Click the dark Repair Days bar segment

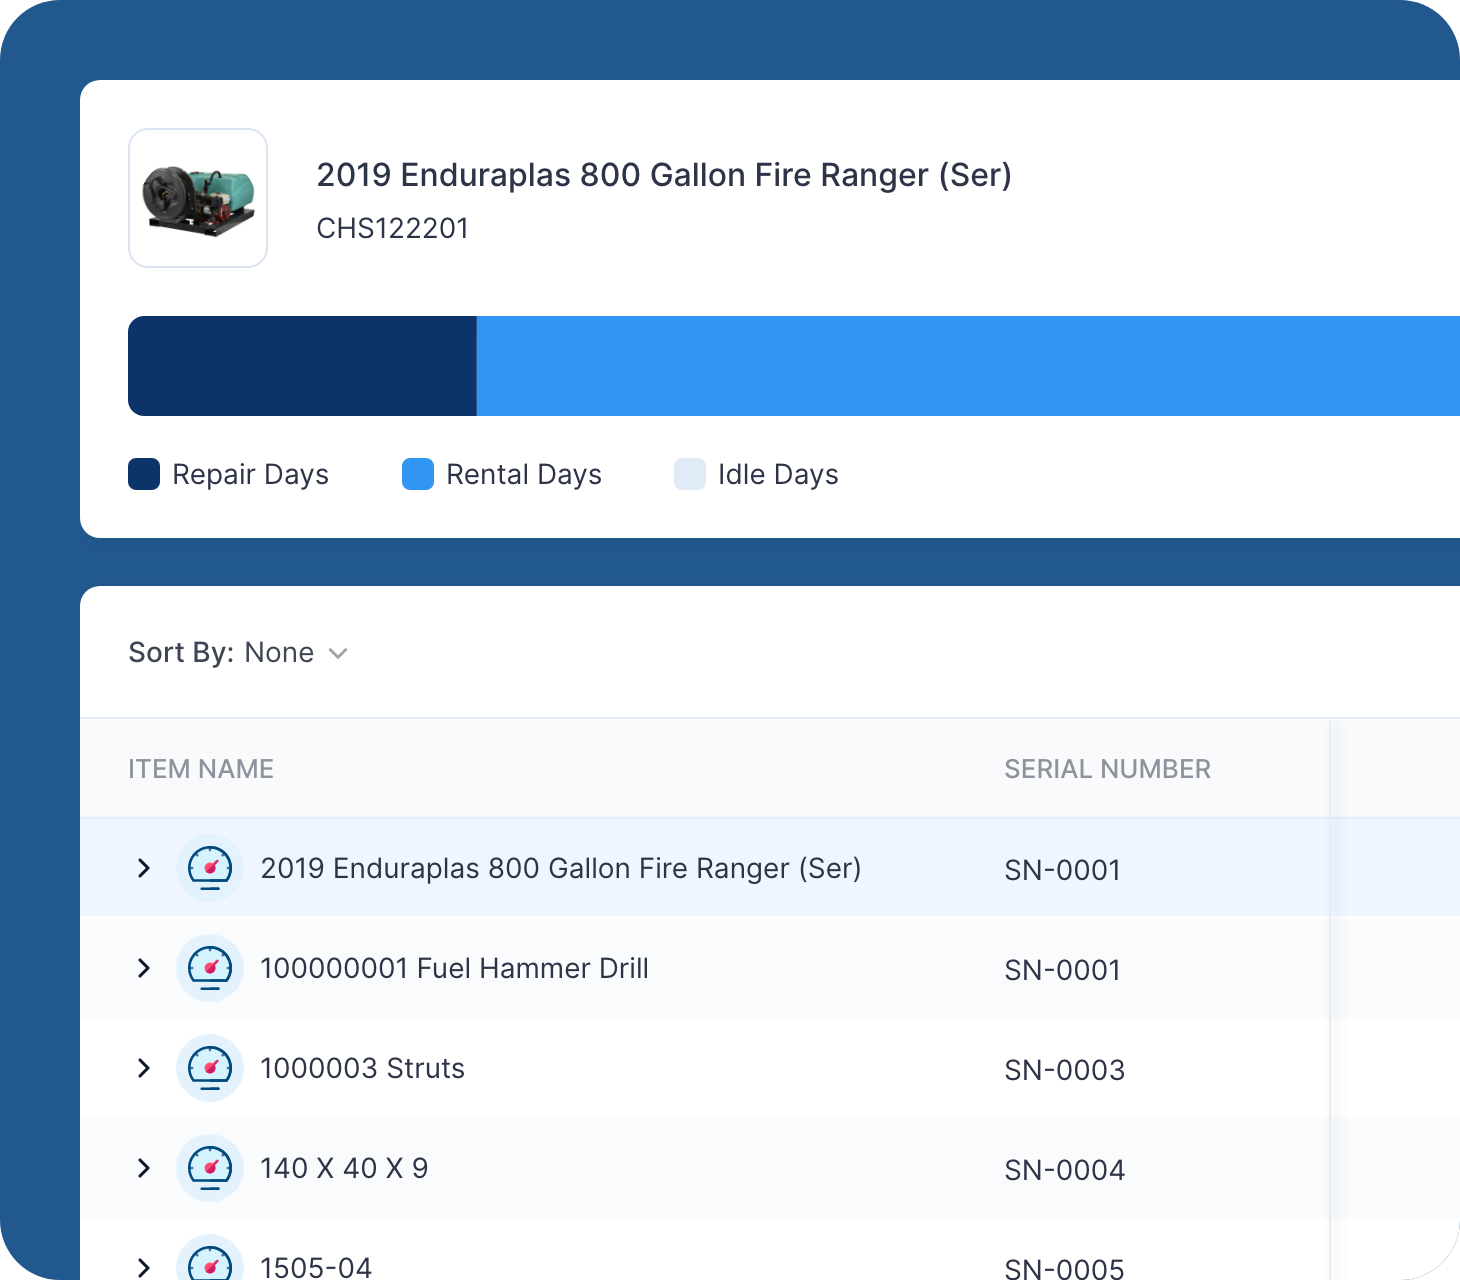pyautogui.click(x=302, y=366)
